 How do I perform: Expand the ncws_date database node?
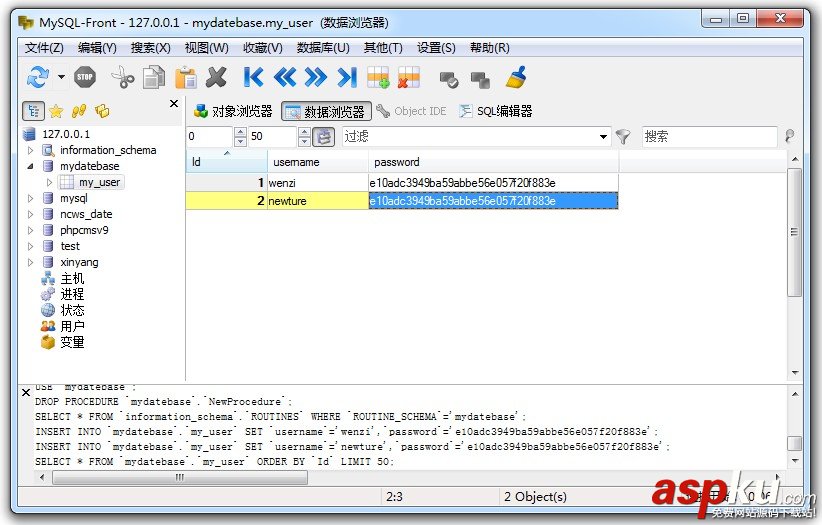point(30,215)
